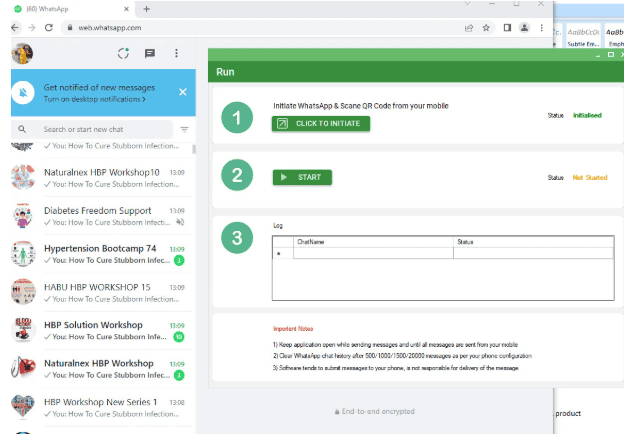This screenshot has height=438, width=627.
Task: Click Naturalnex HBP Workshop unread badge
Action: pos(179,375)
